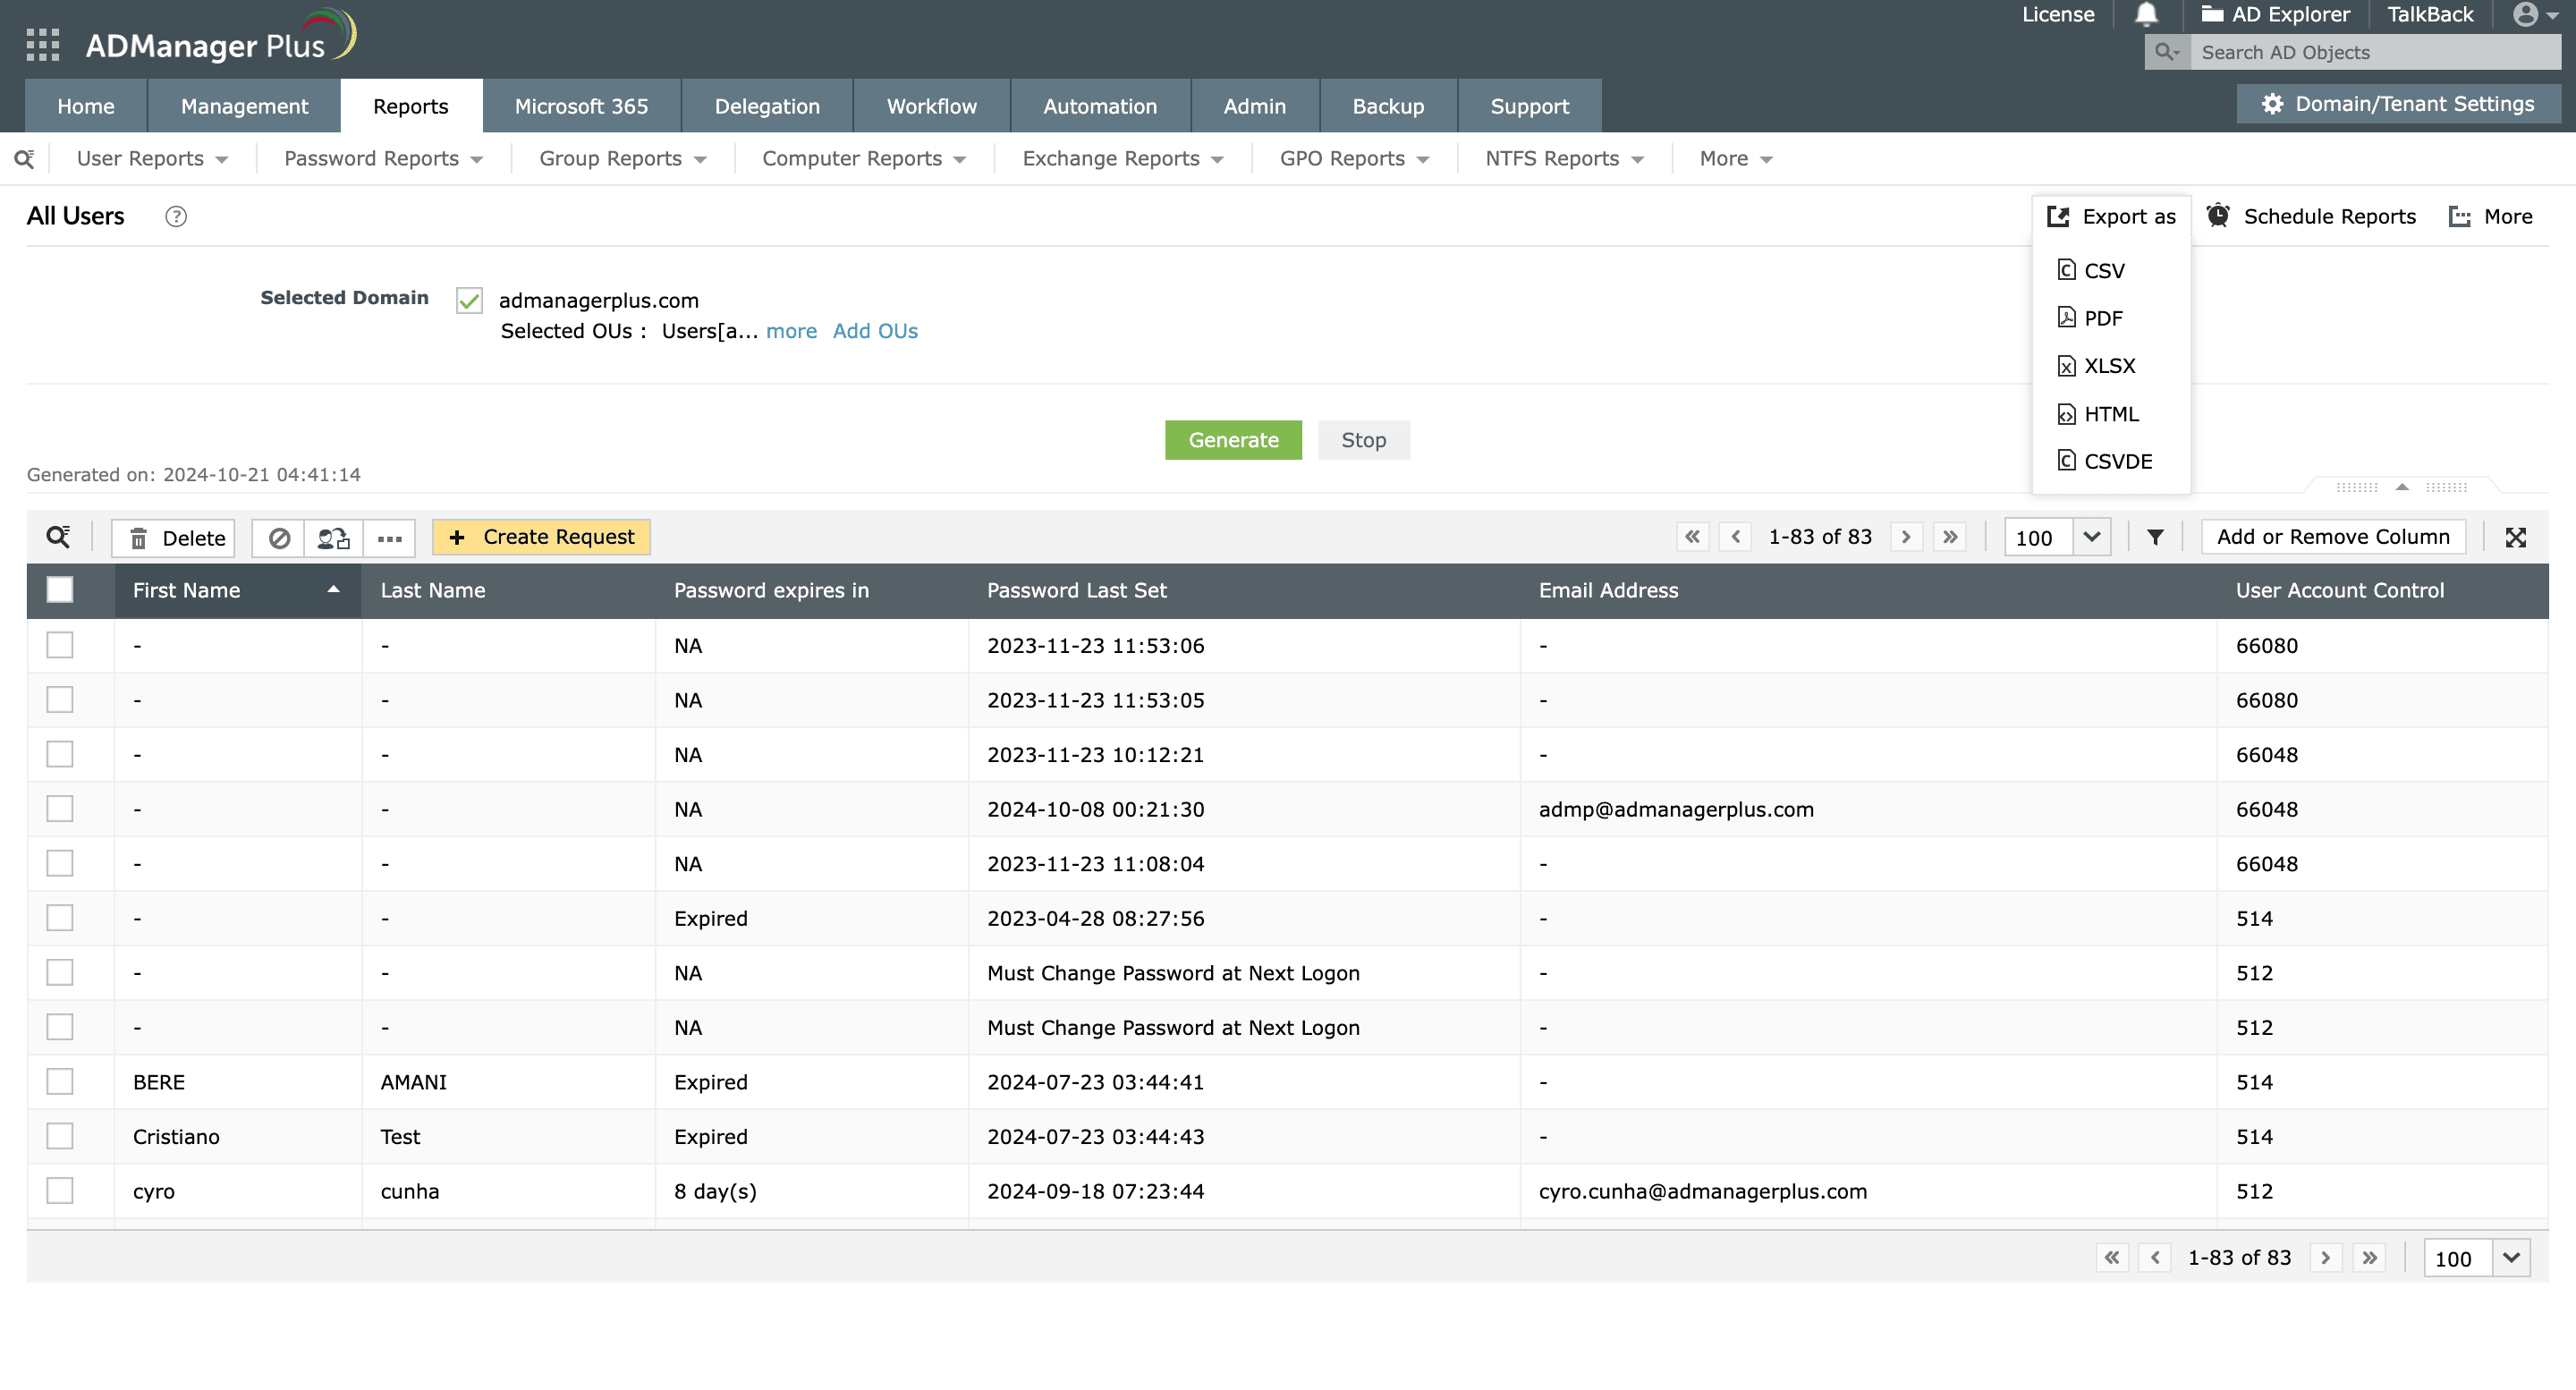This screenshot has height=1390, width=2576.
Task: Click the notification bell icon
Action: [2146, 14]
